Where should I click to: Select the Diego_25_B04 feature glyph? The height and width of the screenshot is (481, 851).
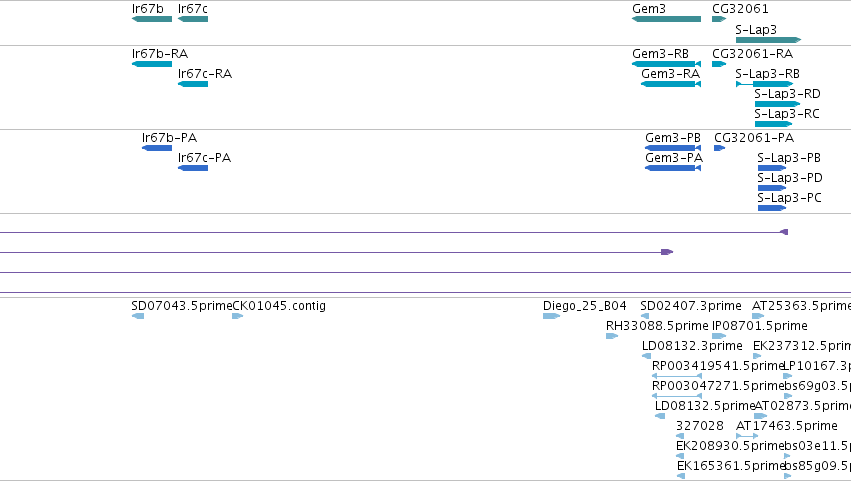pyautogui.click(x=551, y=316)
